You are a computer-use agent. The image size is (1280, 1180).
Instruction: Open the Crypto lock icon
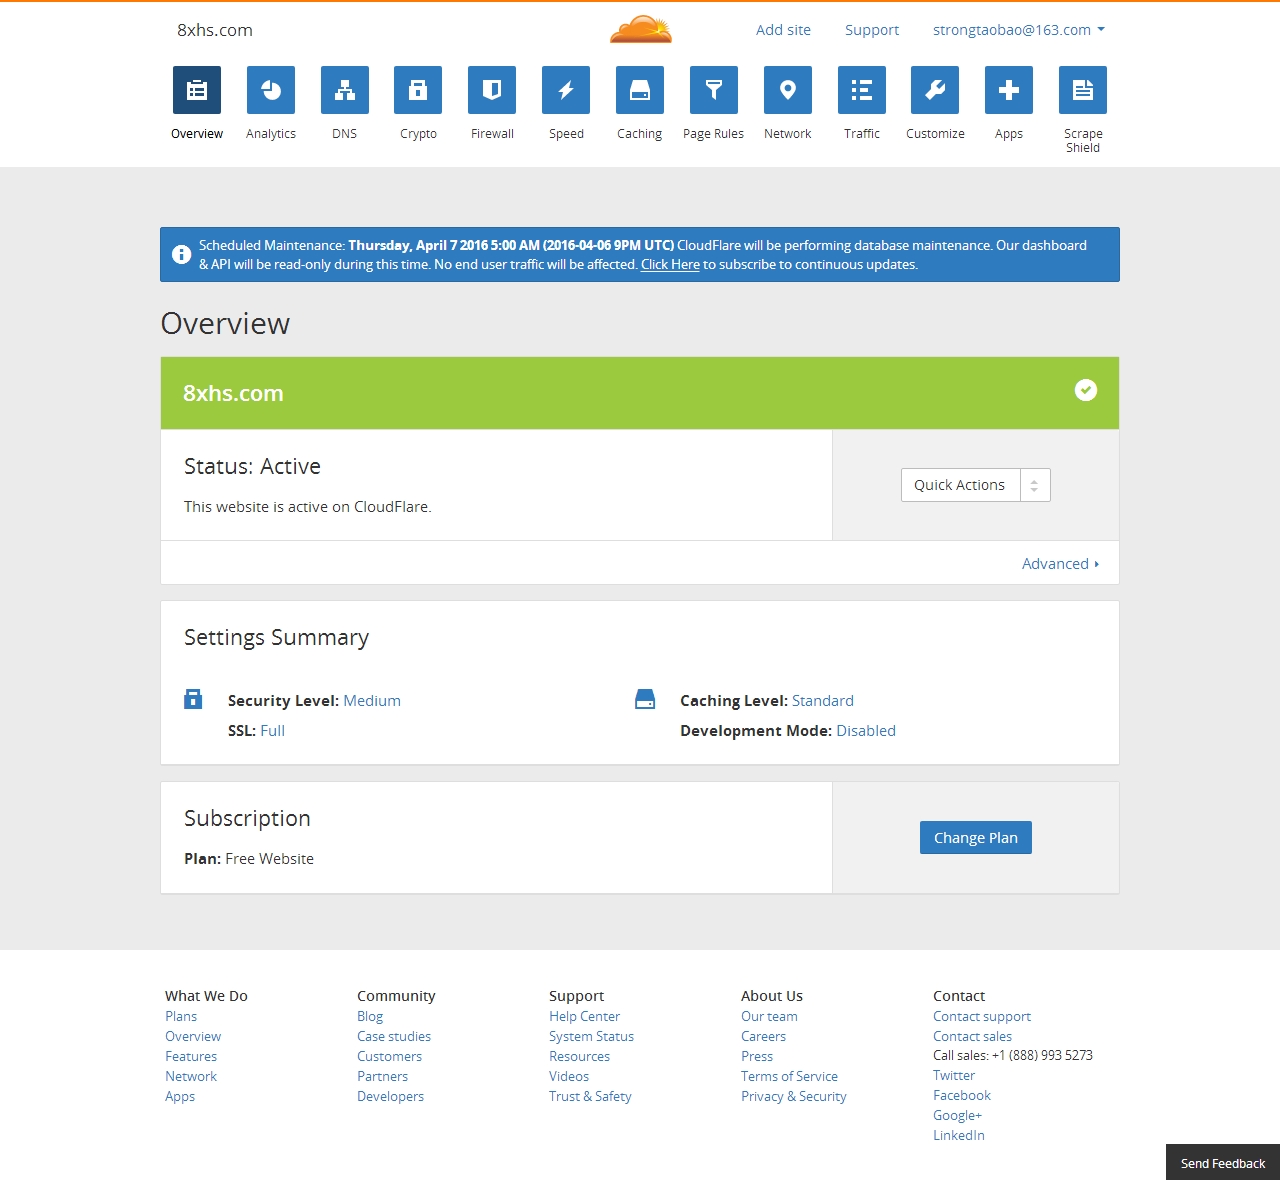(x=418, y=90)
